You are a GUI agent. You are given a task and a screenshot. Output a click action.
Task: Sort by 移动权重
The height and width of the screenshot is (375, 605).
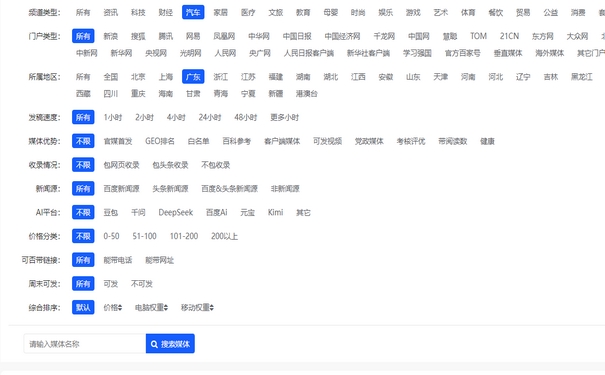coord(197,307)
